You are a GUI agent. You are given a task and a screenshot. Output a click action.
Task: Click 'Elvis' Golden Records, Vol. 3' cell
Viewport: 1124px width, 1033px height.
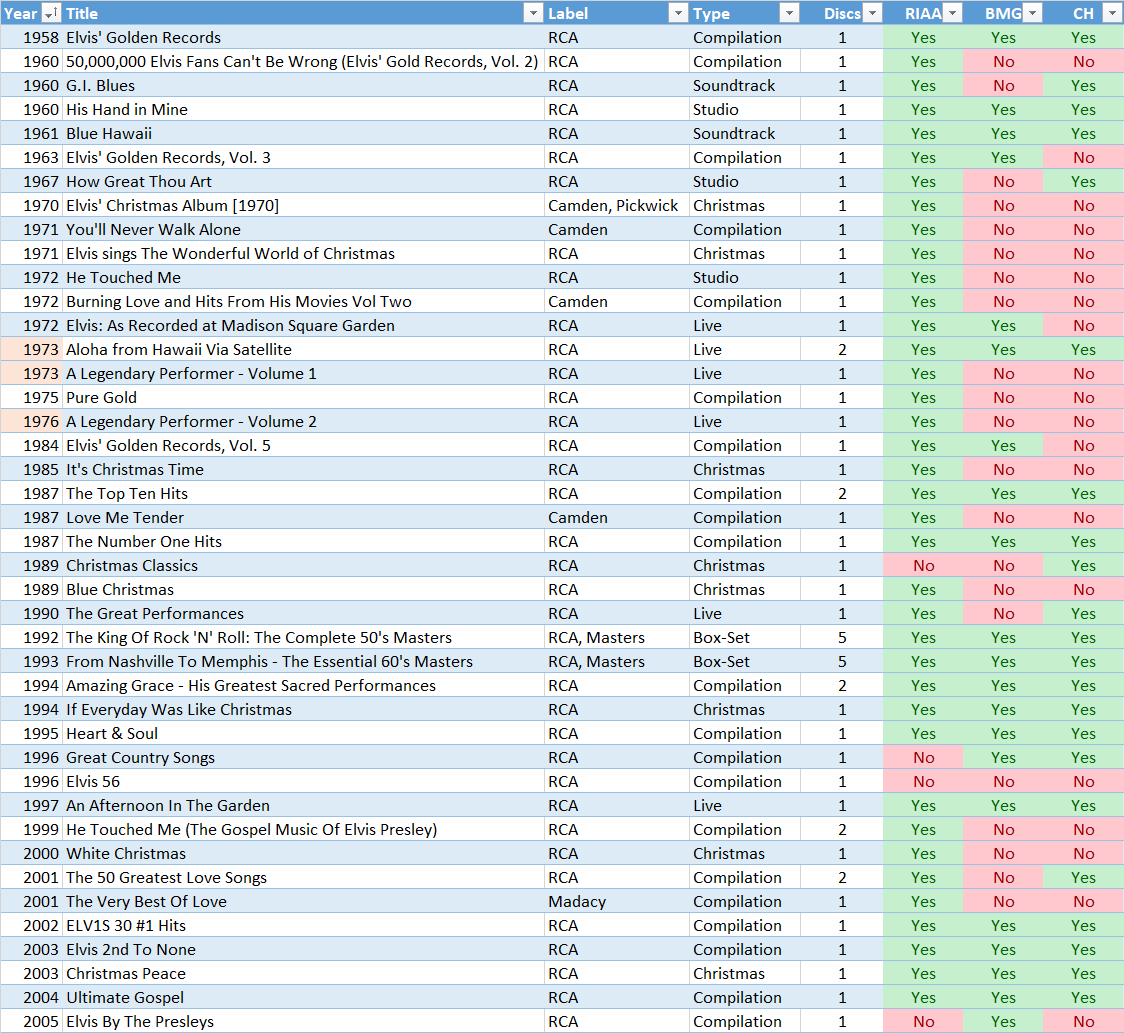point(303,158)
